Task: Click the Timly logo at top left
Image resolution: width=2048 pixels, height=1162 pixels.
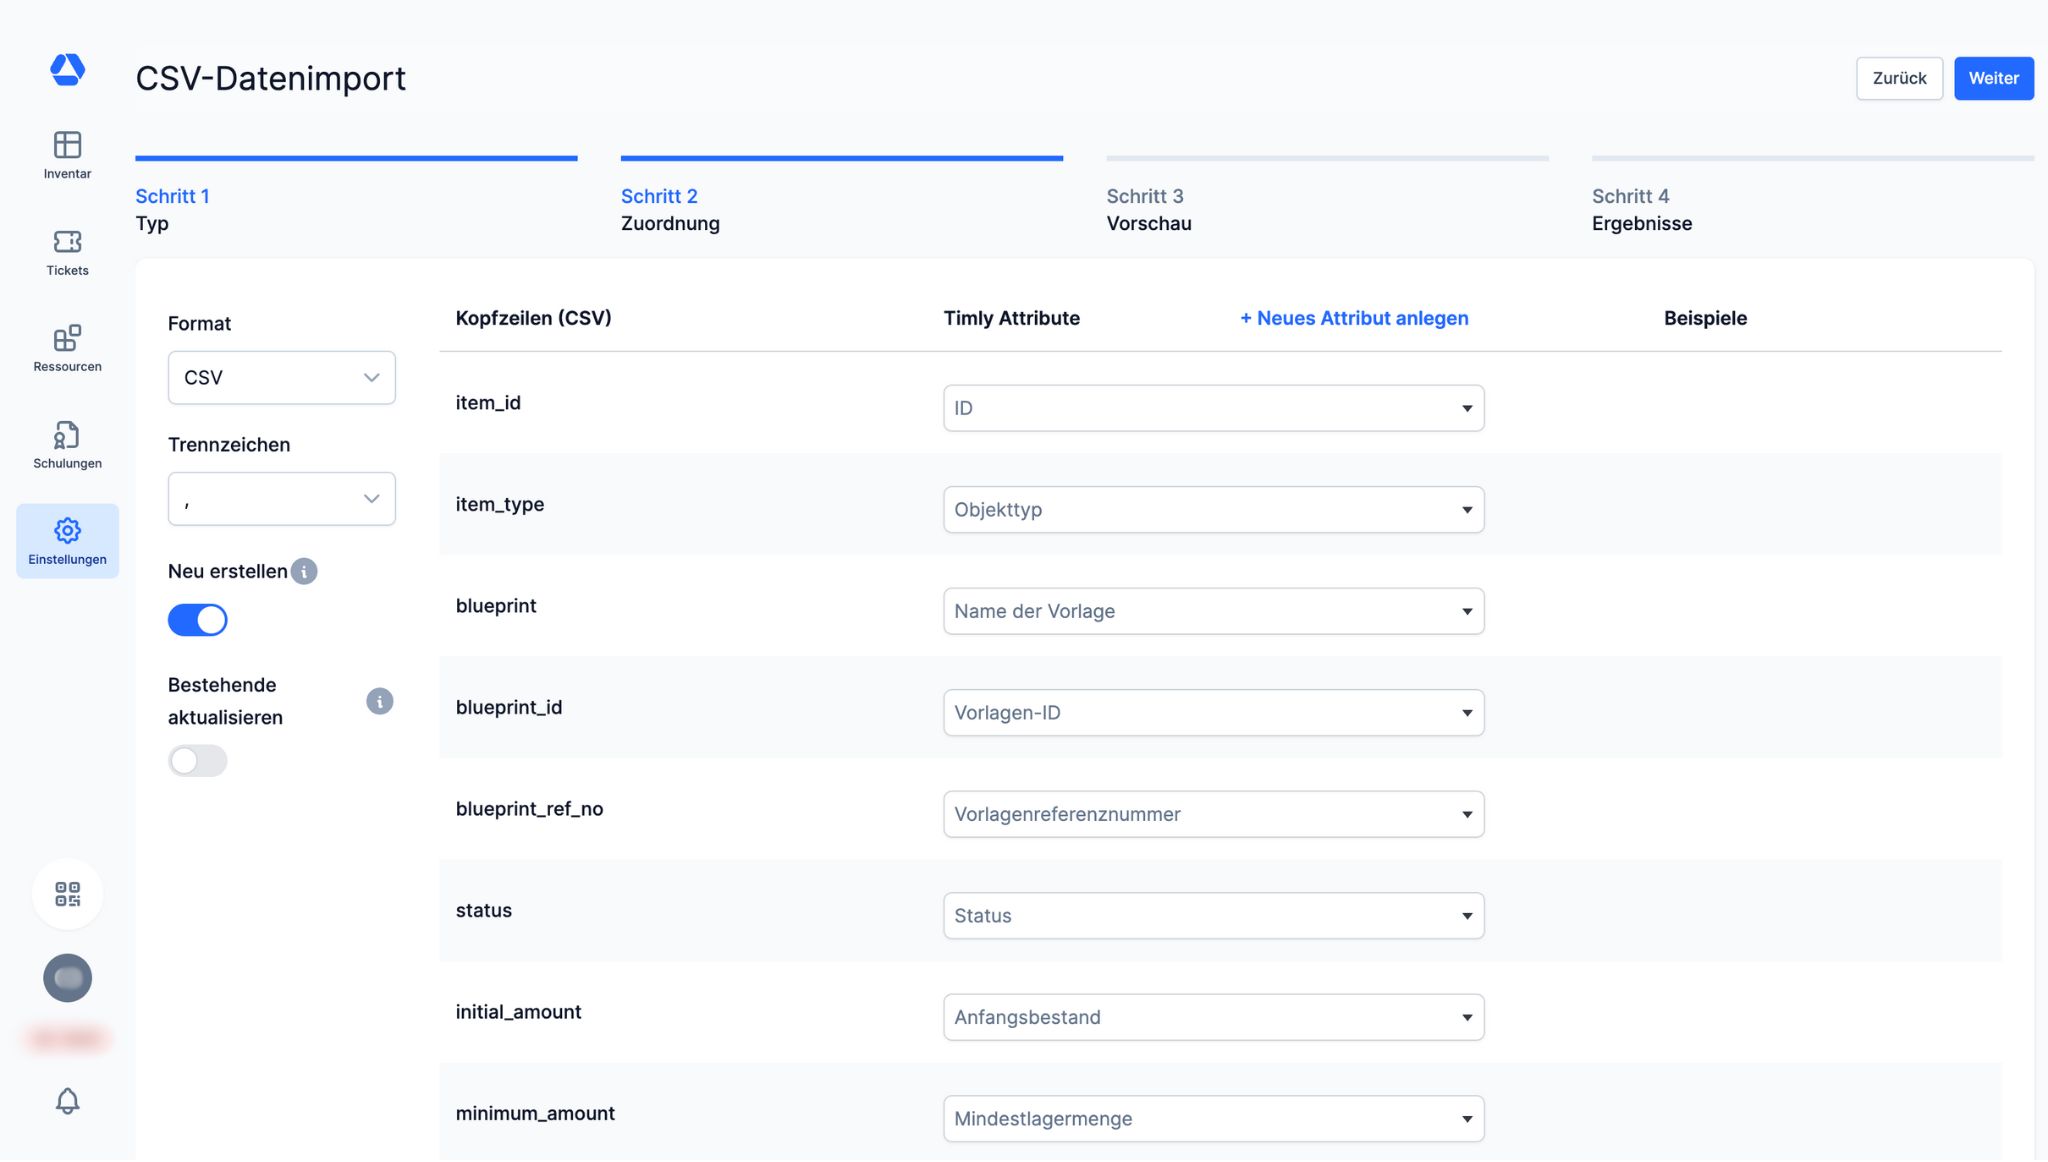Action: click(67, 70)
